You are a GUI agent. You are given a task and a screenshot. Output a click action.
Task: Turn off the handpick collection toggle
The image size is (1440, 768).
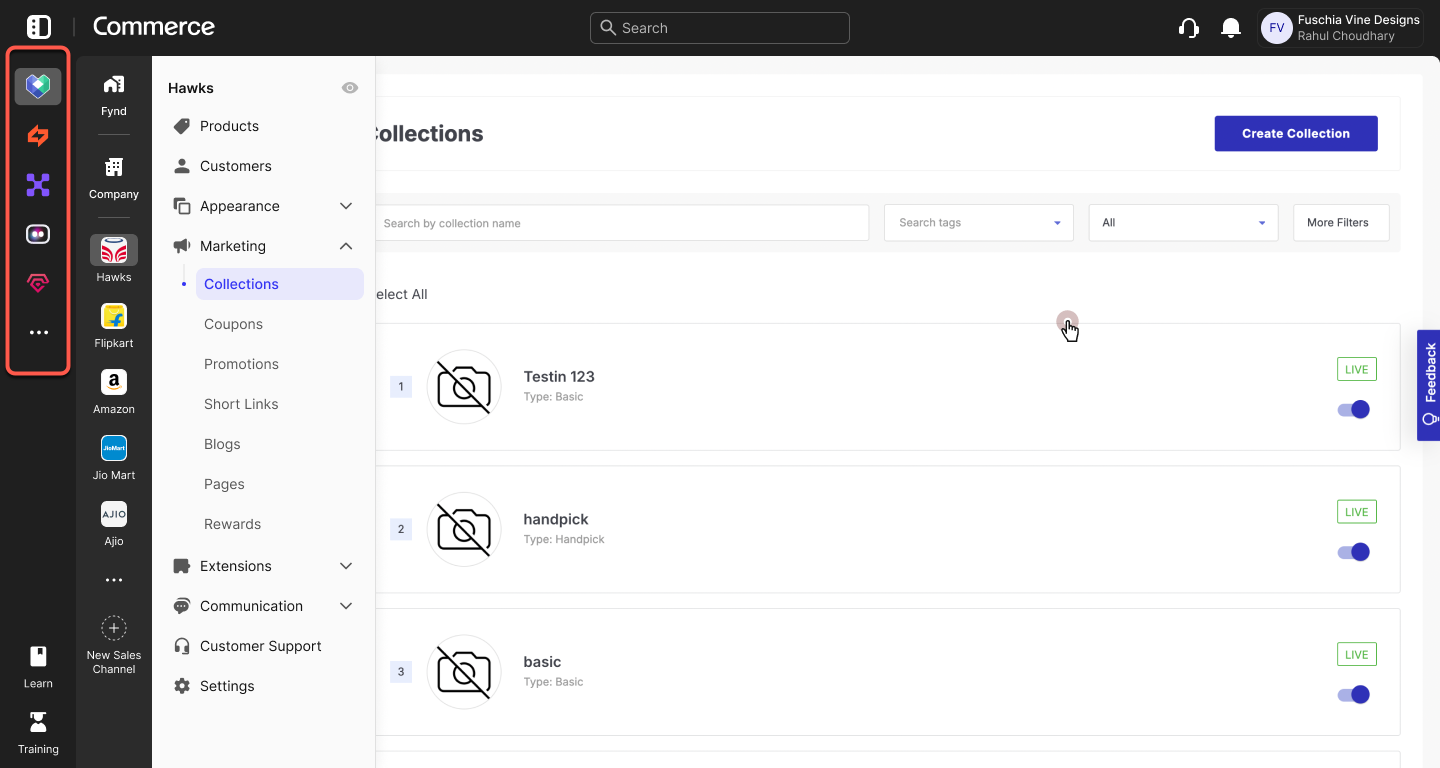click(x=1353, y=551)
